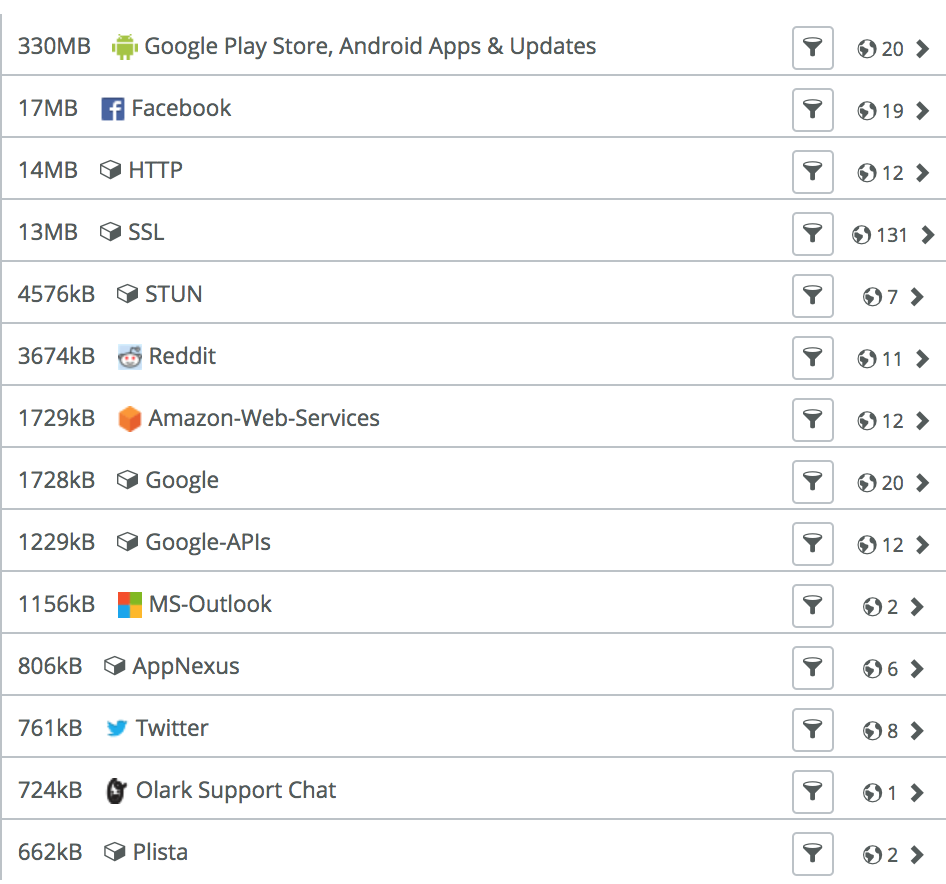Click the globe icon in the HTTP row
Screen dimensions: 946x884
(x=866, y=173)
